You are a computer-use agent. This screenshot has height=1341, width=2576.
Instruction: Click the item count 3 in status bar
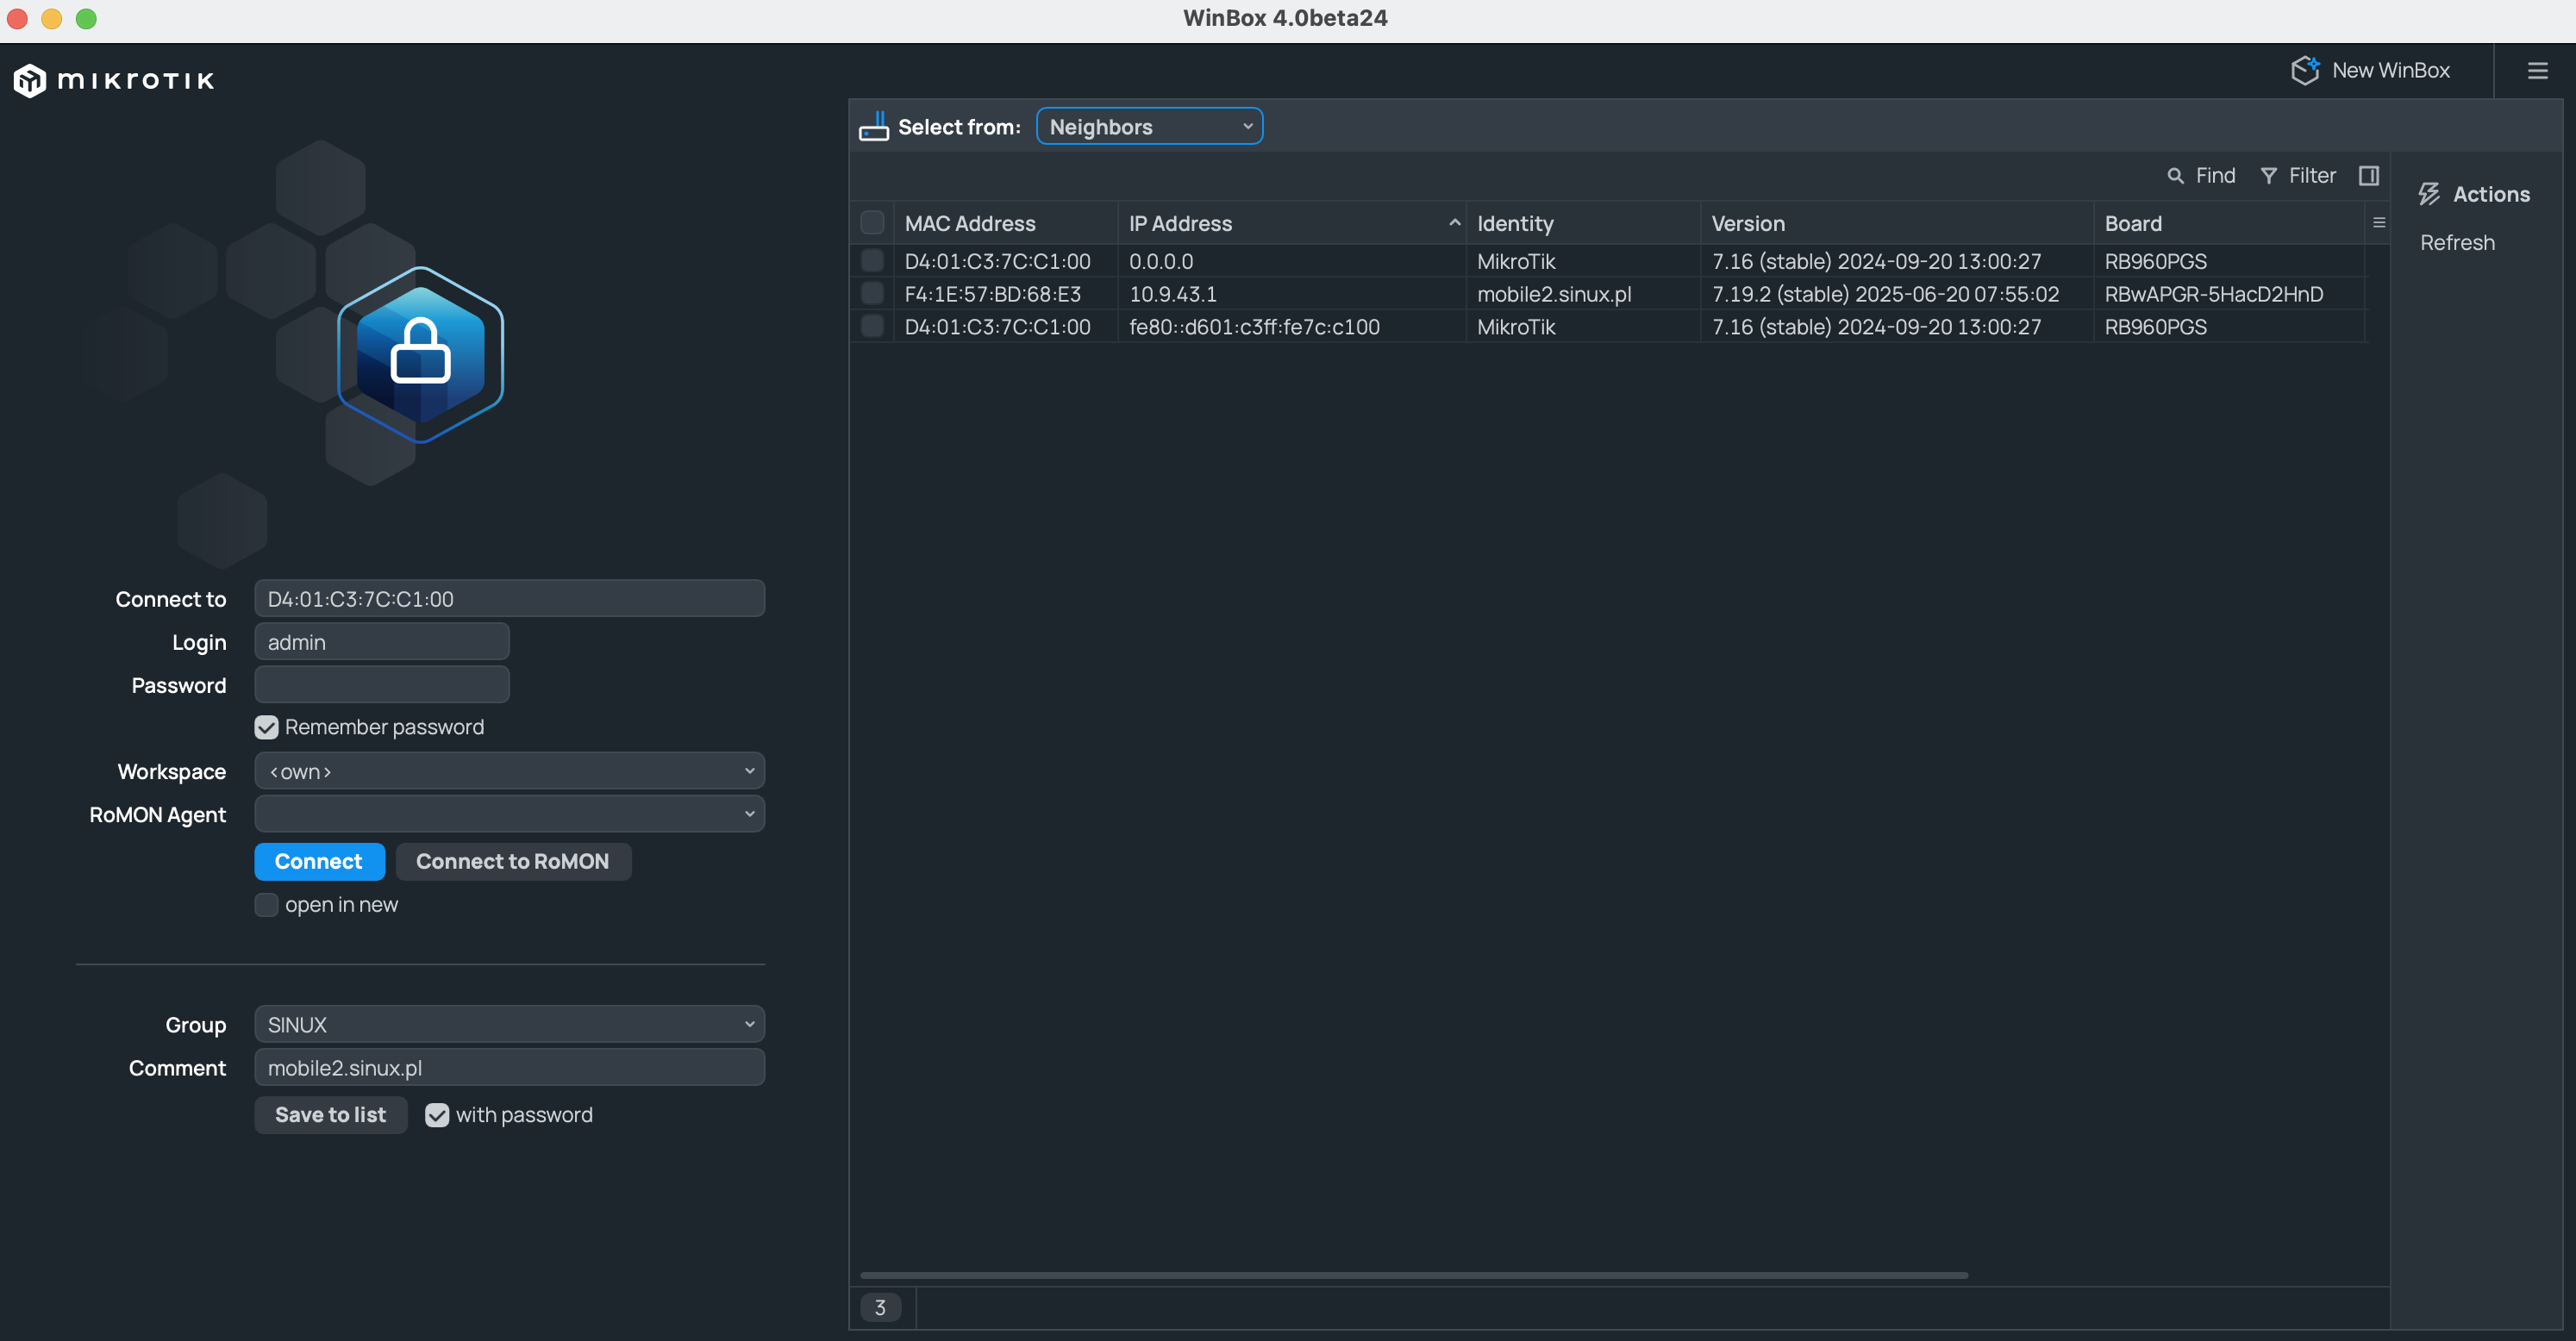tap(880, 1307)
